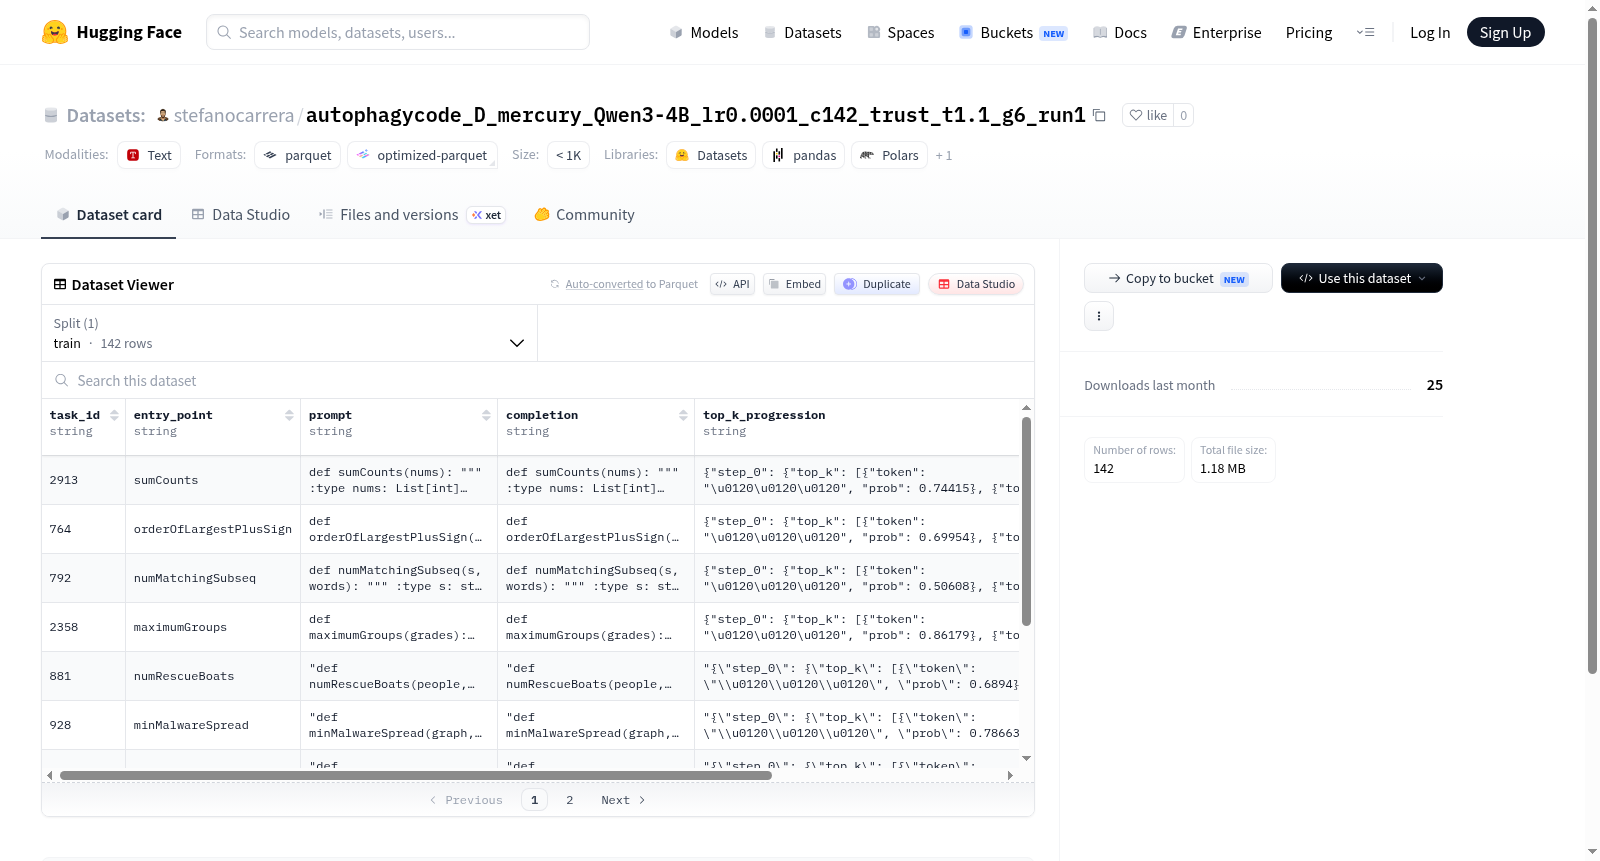Copy dataset name with the copy icon

(x=1099, y=115)
